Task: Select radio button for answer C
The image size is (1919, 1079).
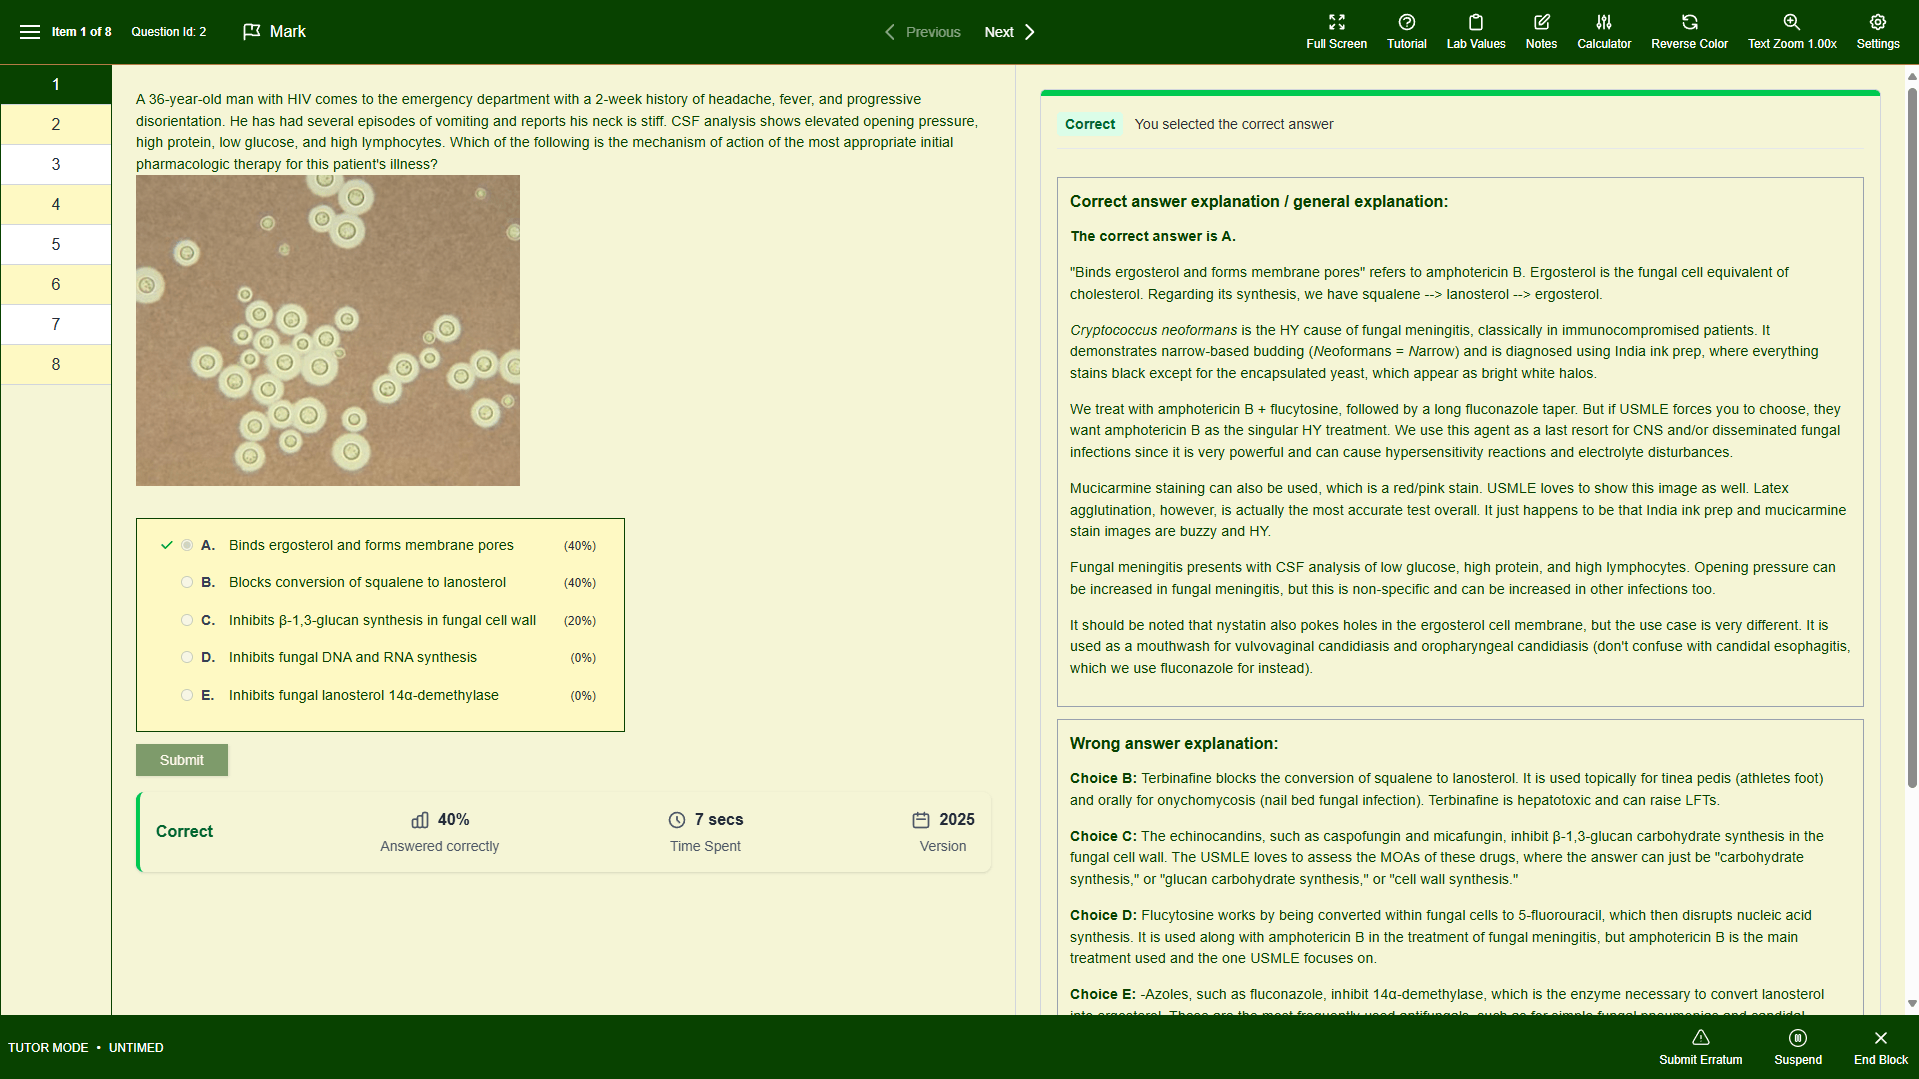Action: coord(187,620)
